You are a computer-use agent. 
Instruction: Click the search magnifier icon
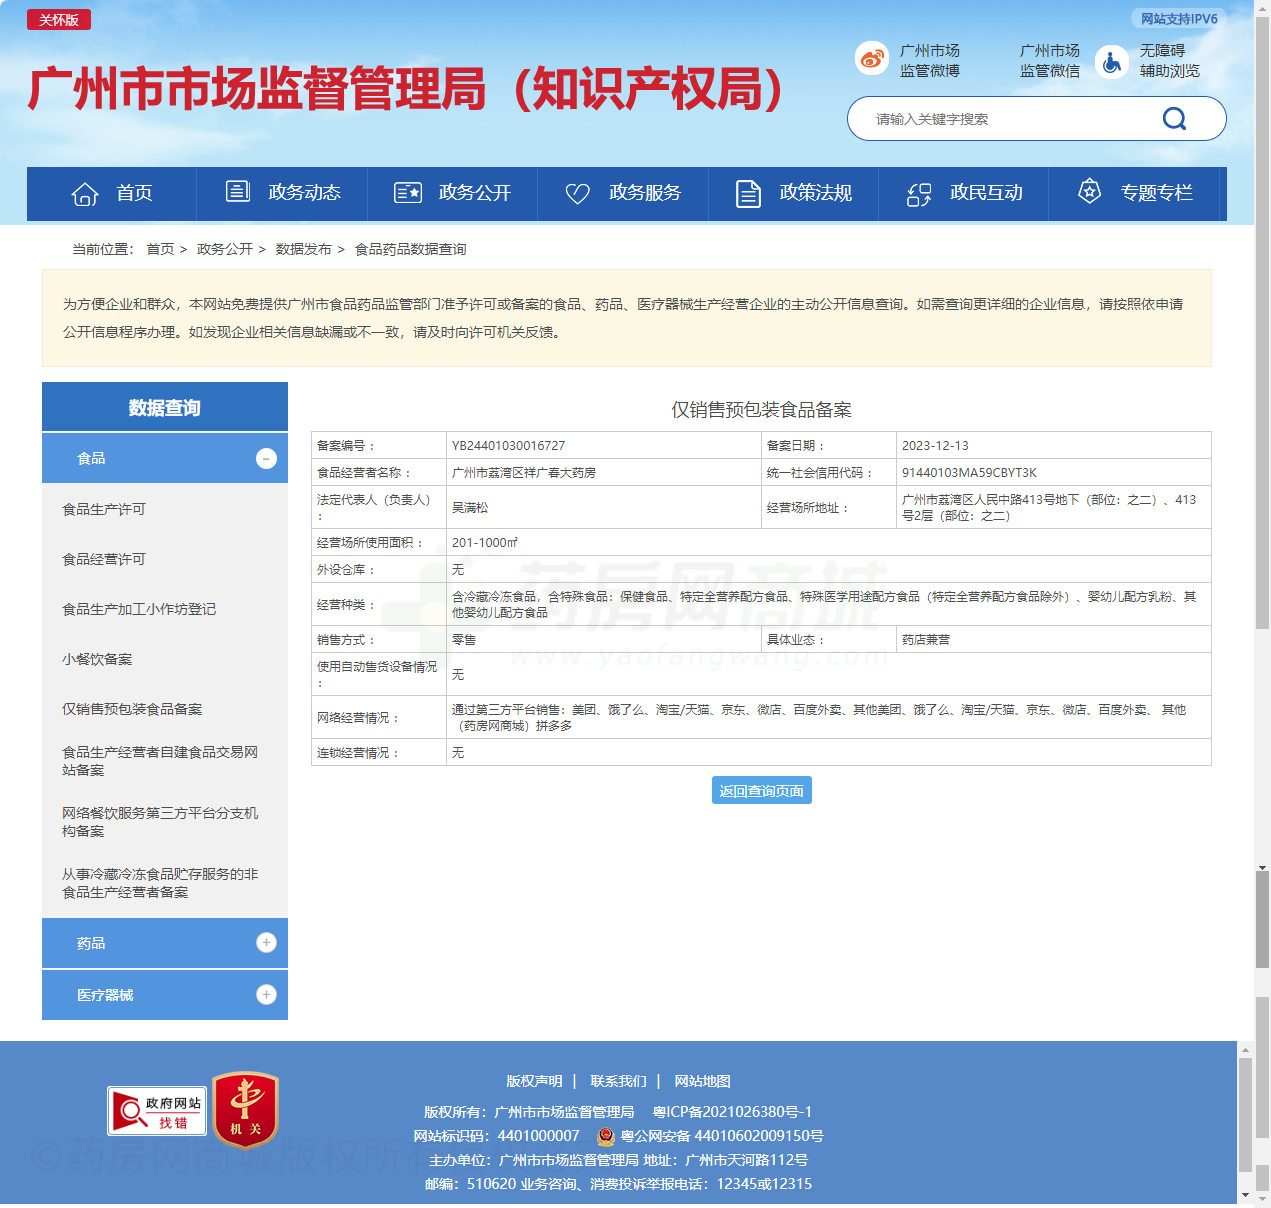[x=1174, y=118]
